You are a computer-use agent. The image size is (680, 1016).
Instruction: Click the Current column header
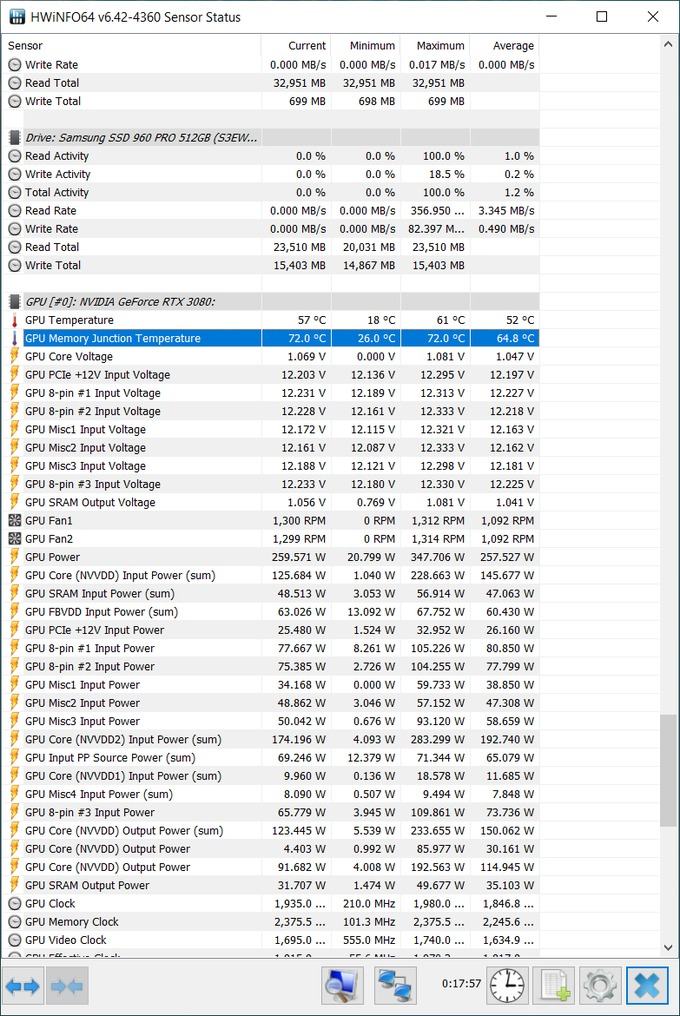(x=296, y=45)
